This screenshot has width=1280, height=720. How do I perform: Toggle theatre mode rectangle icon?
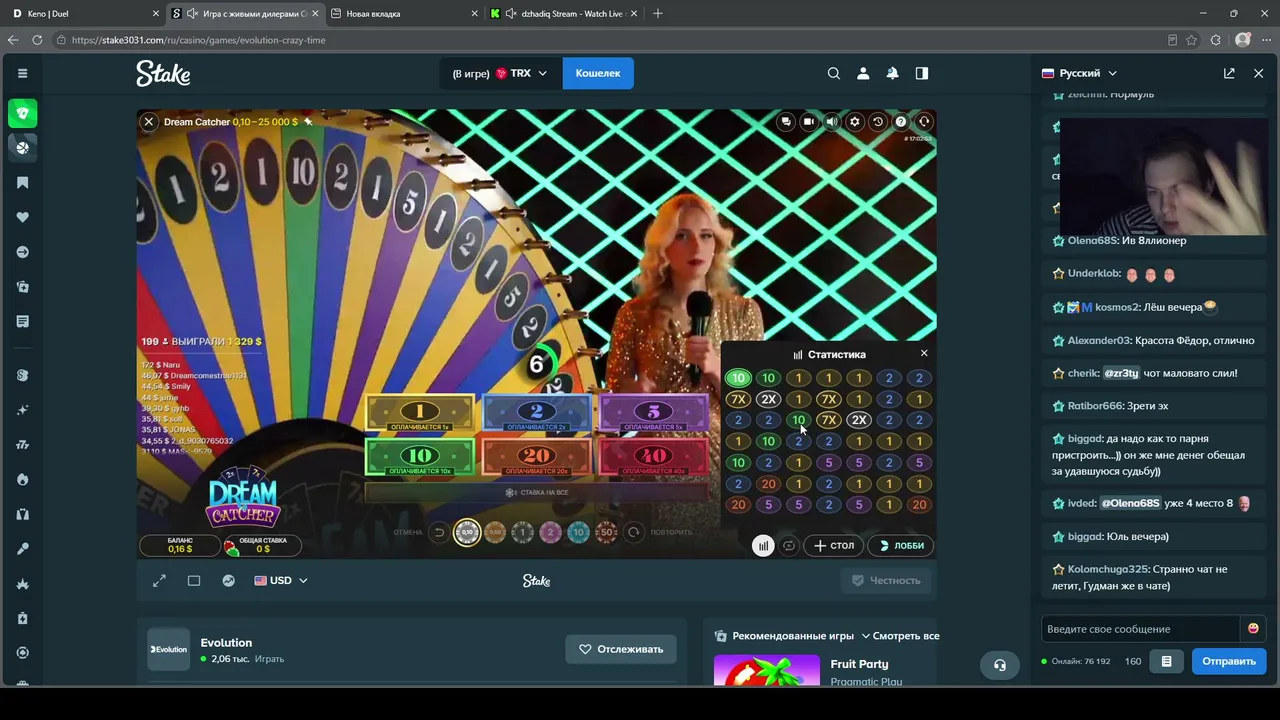point(194,580)
